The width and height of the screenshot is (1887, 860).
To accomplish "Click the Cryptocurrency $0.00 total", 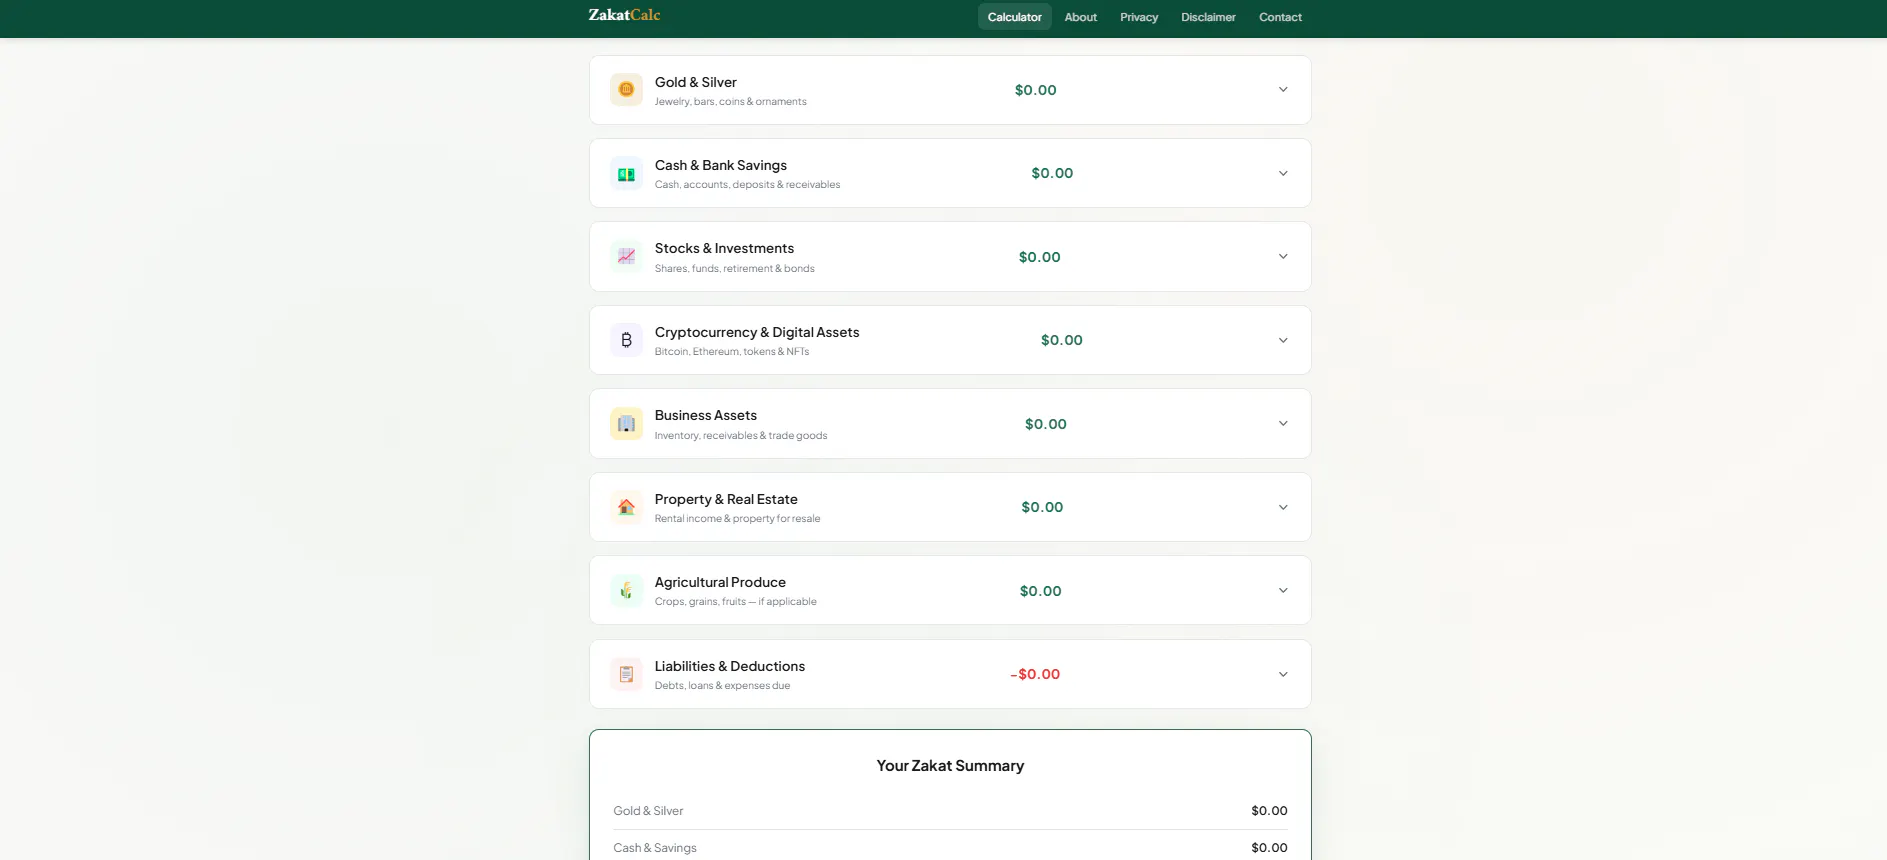I will [x=1061, y=340].
